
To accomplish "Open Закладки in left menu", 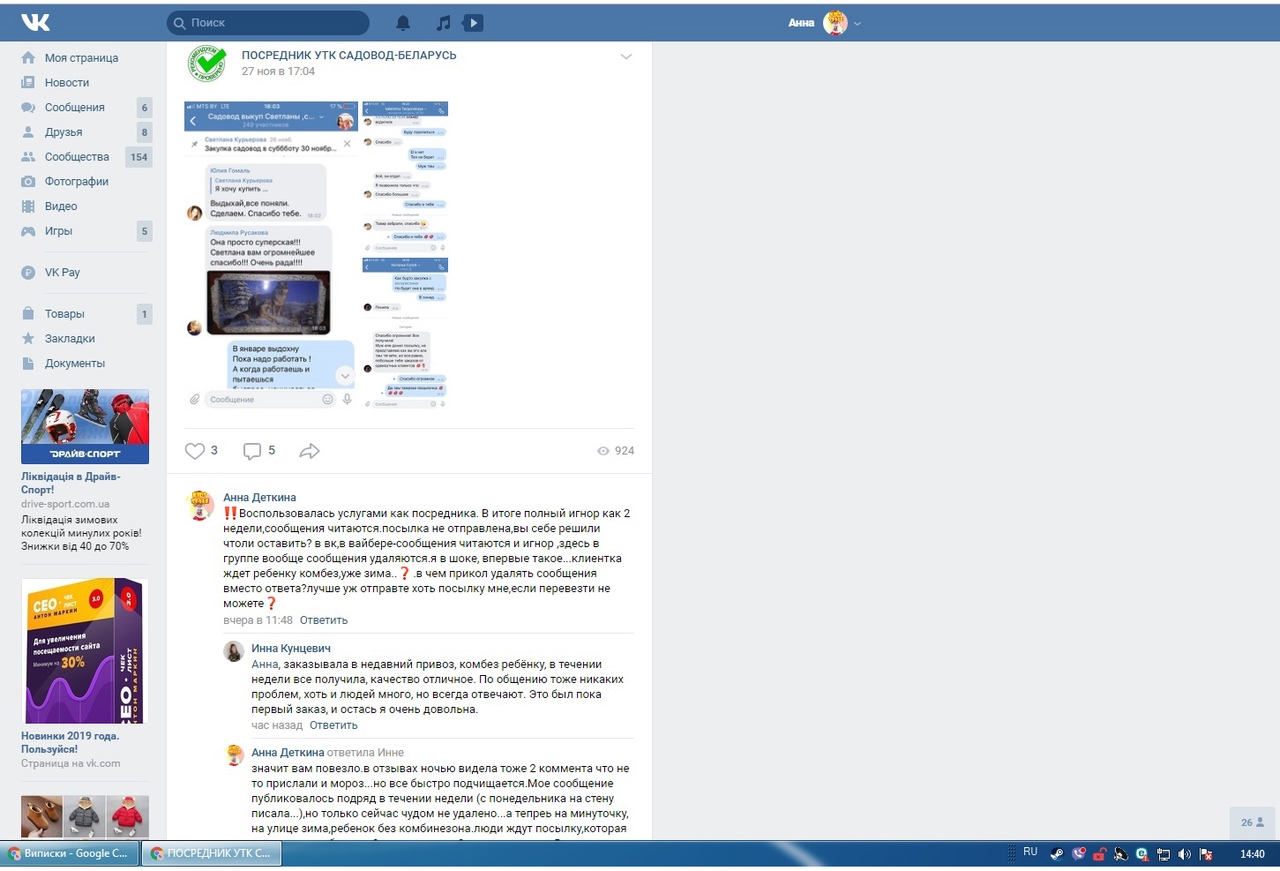I will click(x=69, y=338).
